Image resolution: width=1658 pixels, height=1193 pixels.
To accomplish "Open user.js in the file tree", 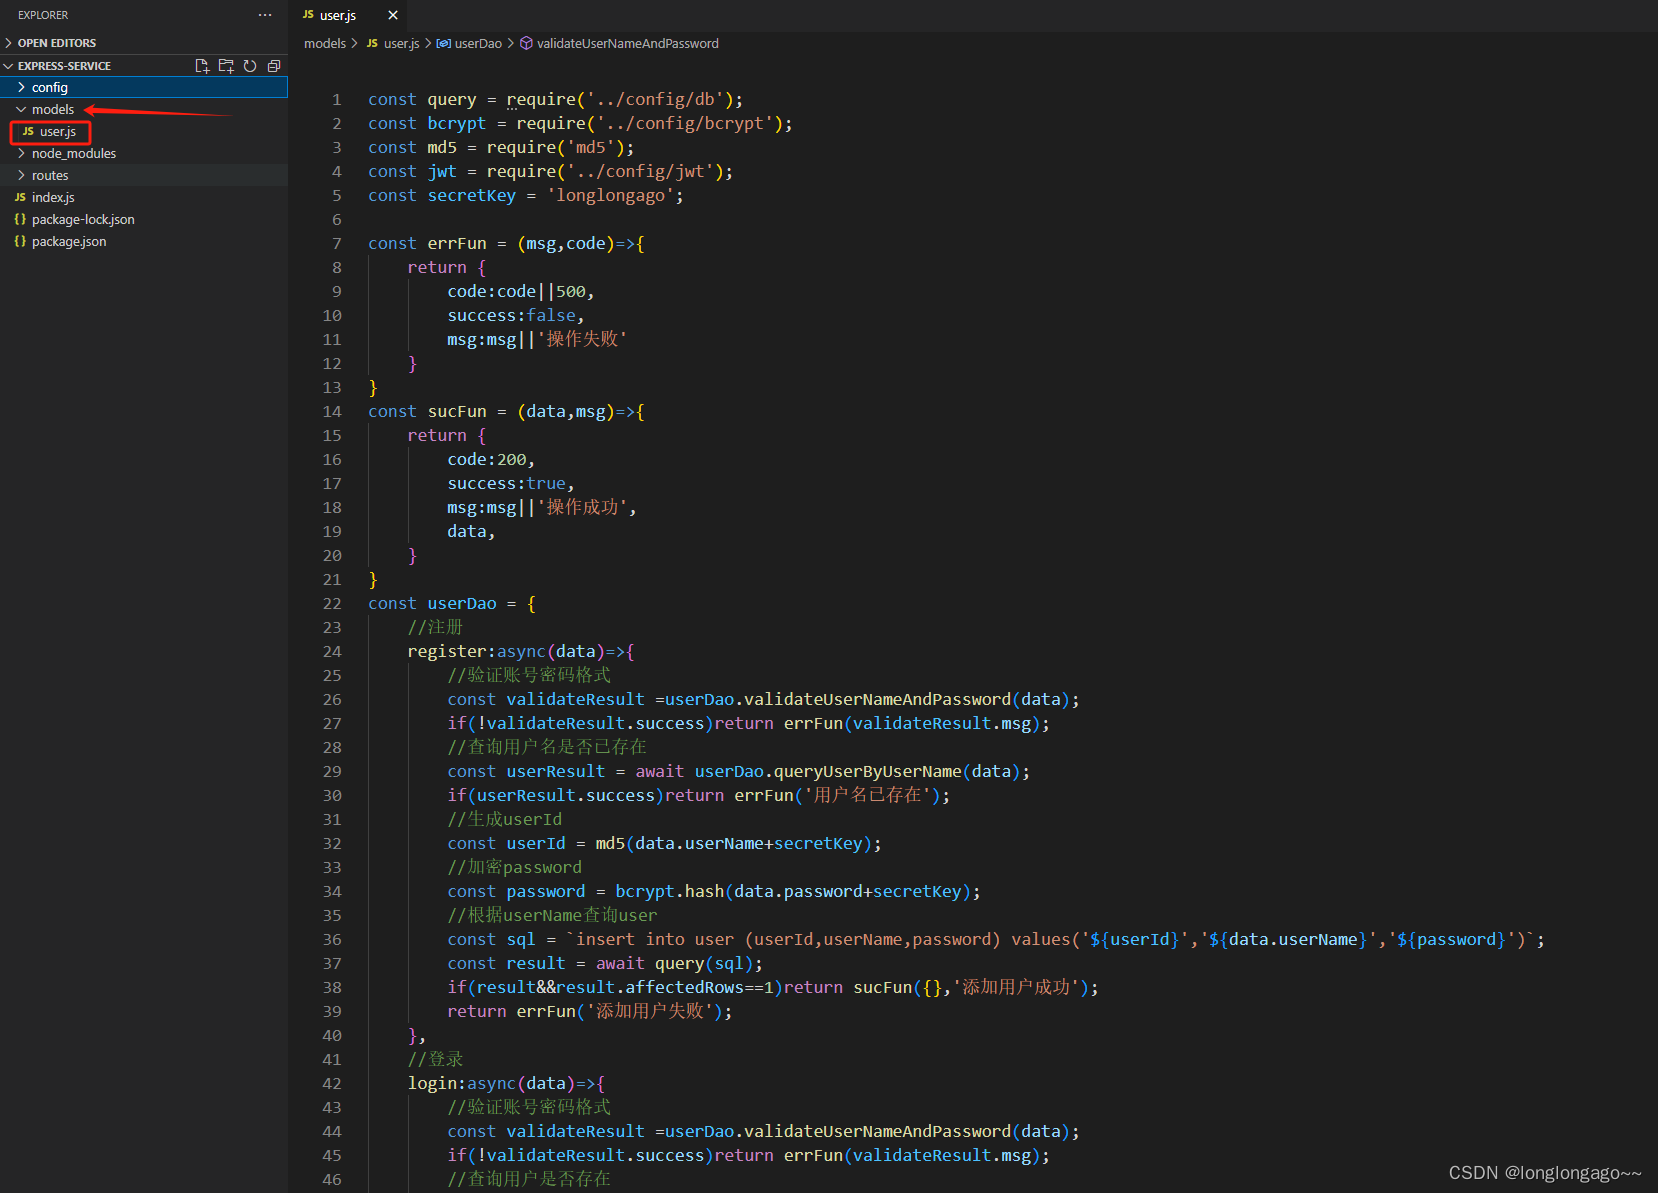I will (x=144, y=131).
